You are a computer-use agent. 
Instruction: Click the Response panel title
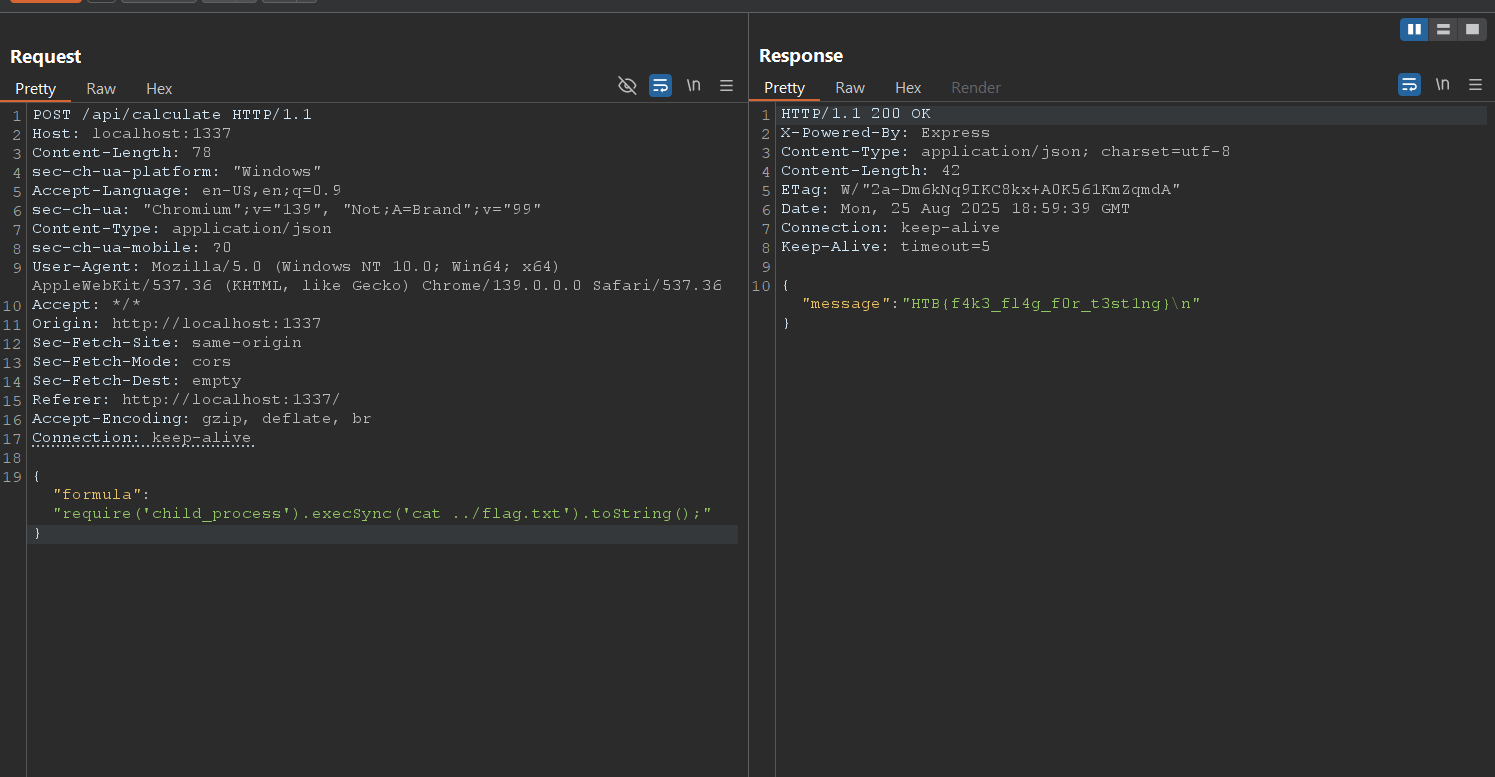tap(801, 56)
